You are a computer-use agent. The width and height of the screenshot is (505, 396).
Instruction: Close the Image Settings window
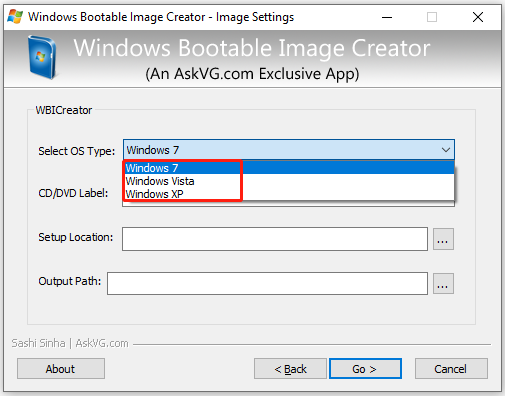point(478,17)
